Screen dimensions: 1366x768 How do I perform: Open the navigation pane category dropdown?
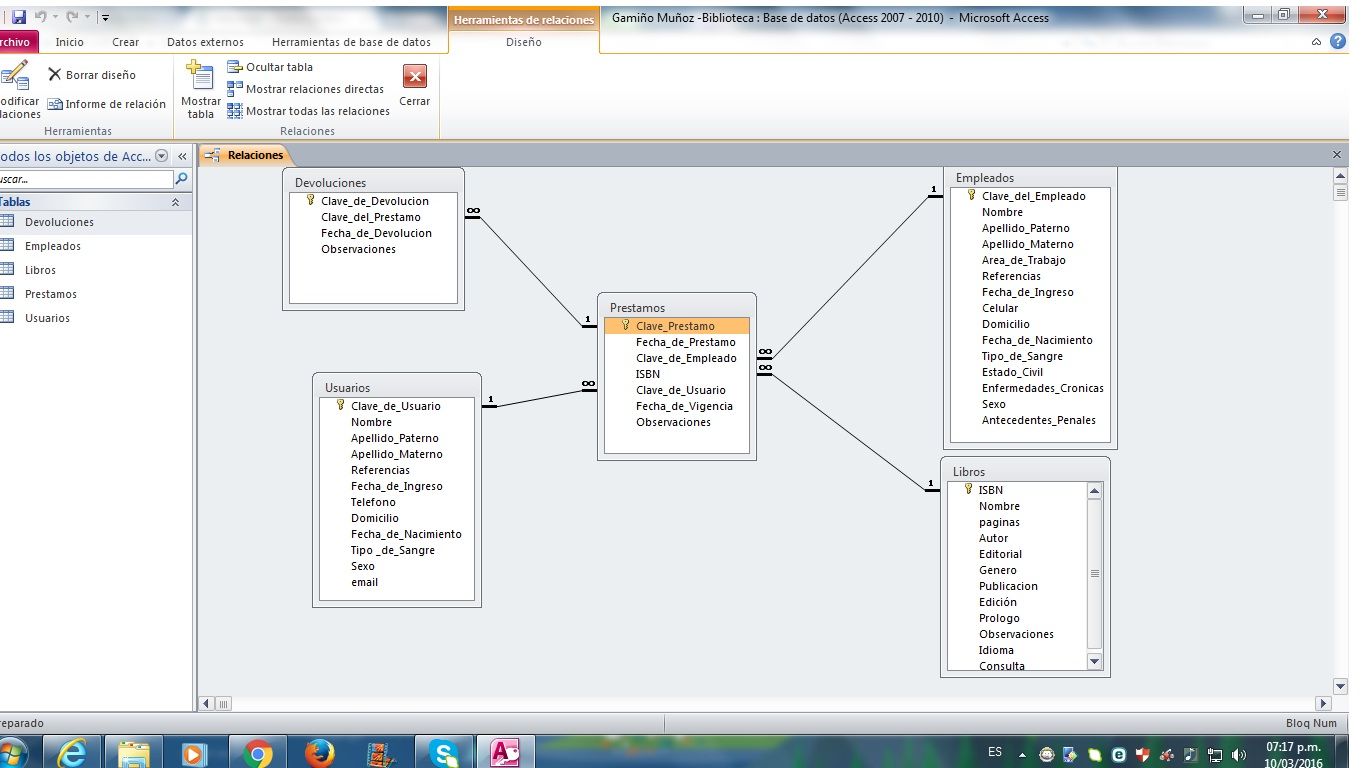coord(161,156)
